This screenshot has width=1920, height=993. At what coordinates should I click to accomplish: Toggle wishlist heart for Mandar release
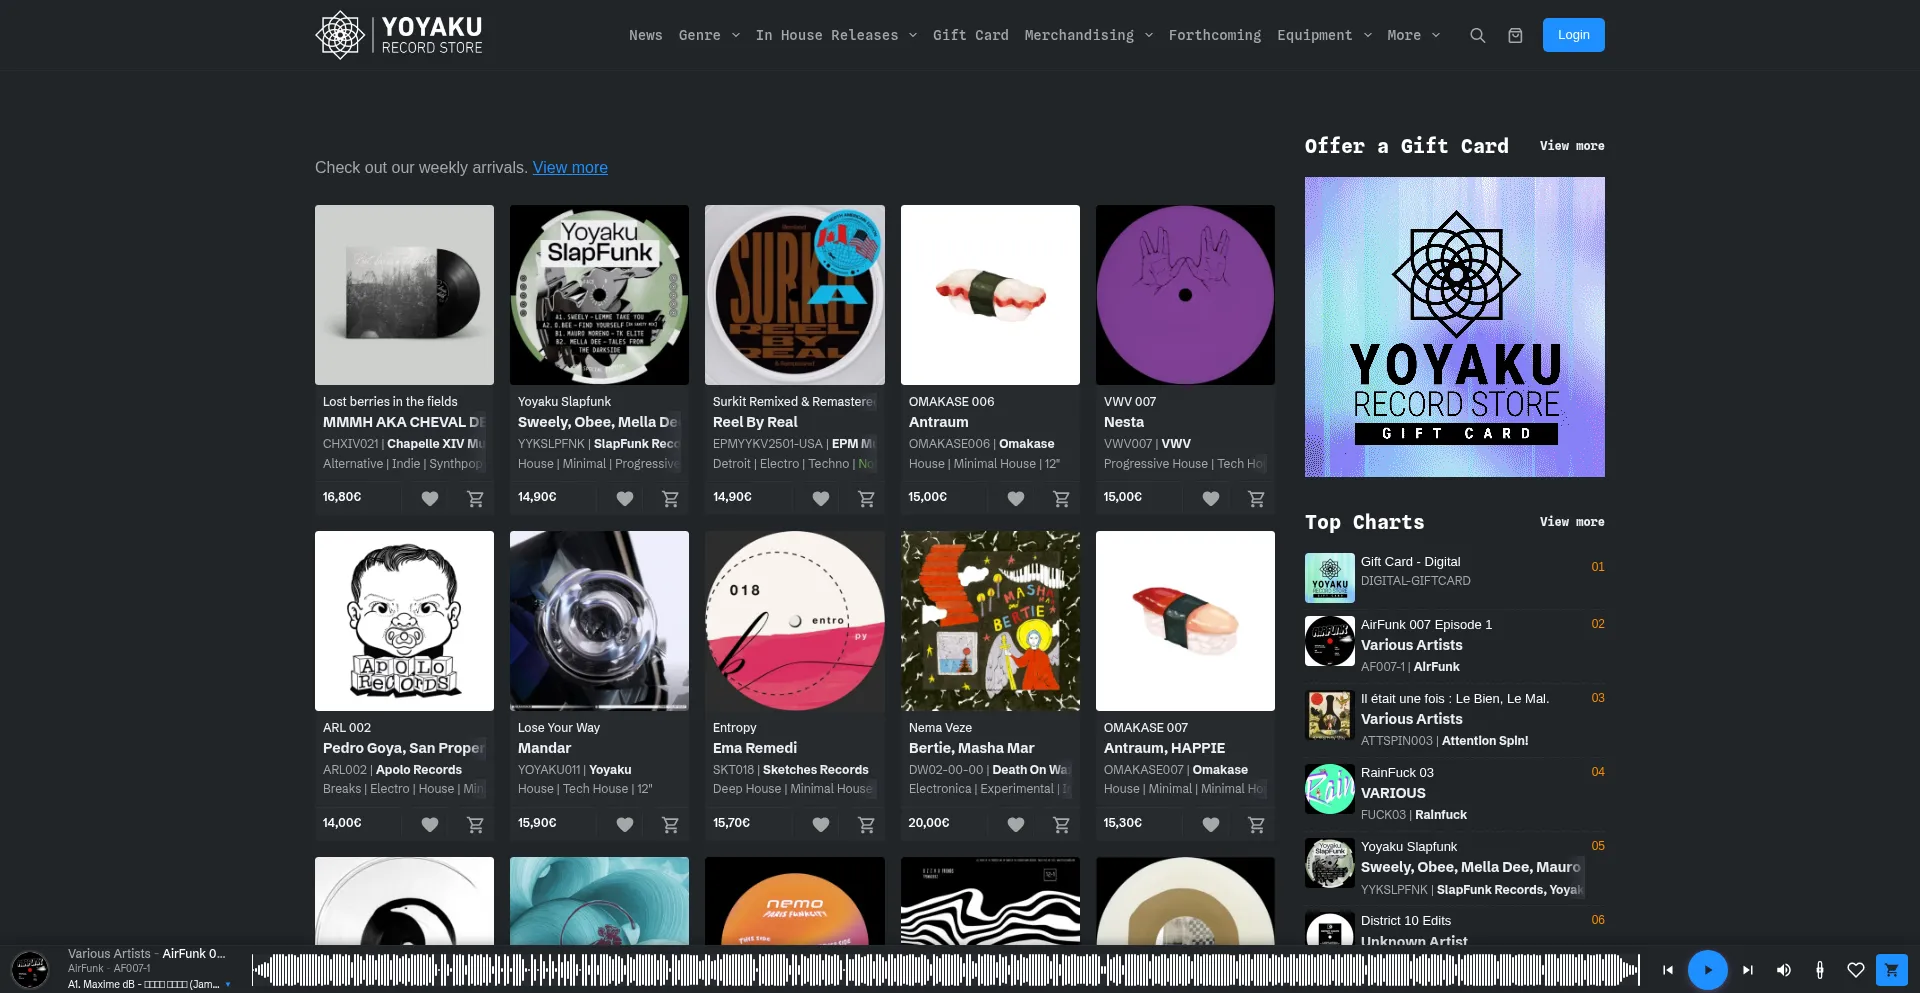(624, 824)
